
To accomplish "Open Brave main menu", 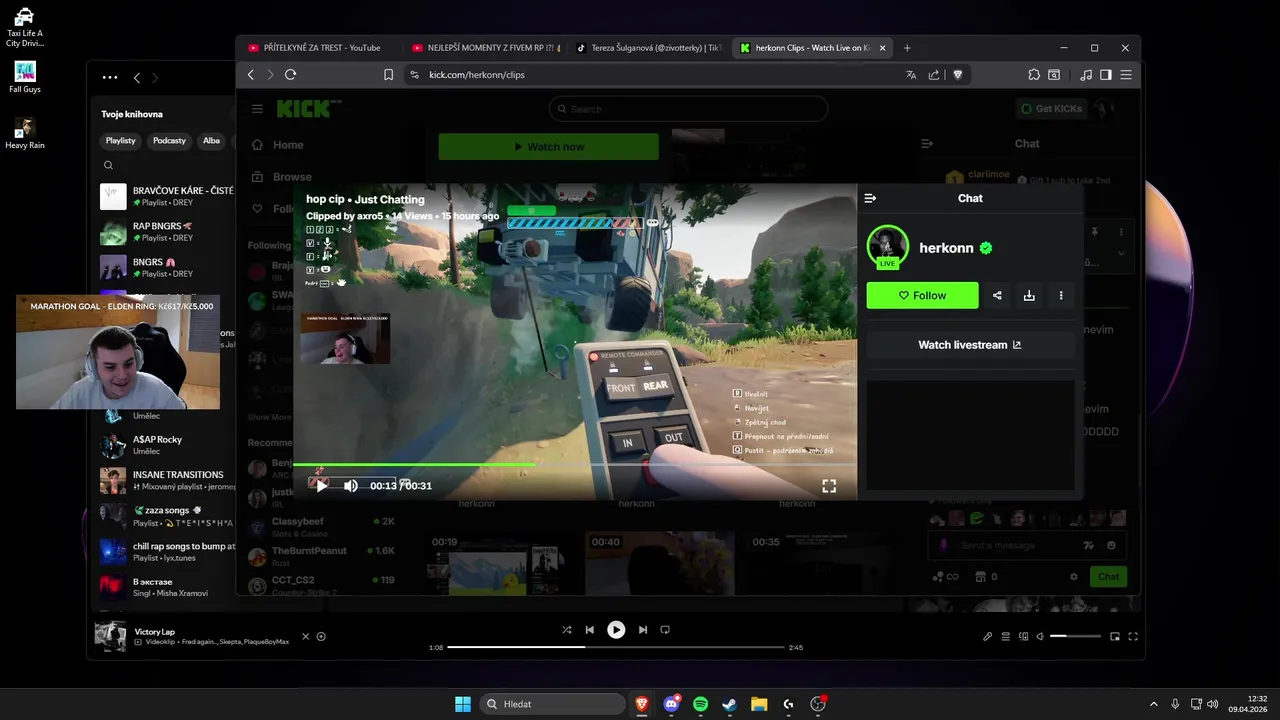I will (x=1126, y=75).
